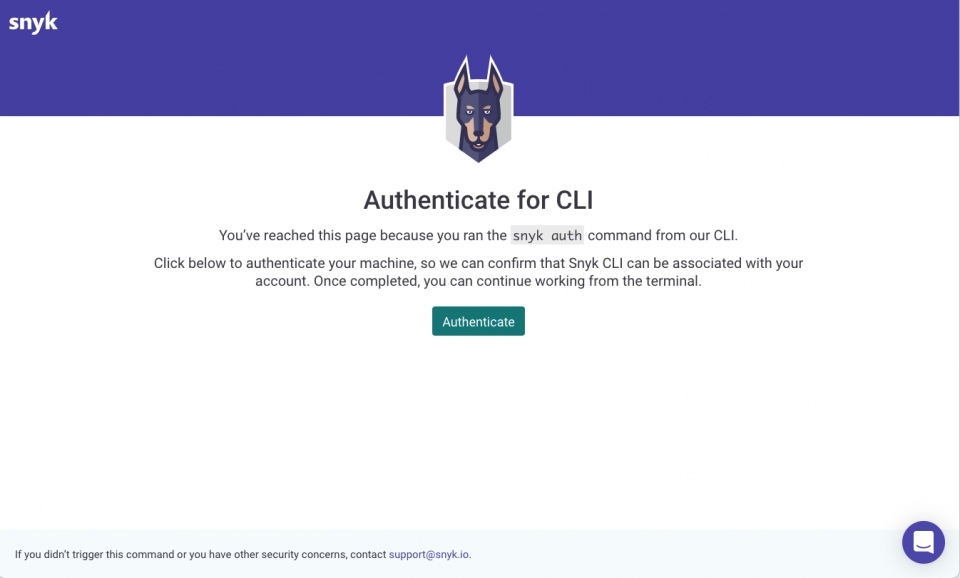
Task: Click 'command from our CLI' text
Action: [x=662, y=235]
